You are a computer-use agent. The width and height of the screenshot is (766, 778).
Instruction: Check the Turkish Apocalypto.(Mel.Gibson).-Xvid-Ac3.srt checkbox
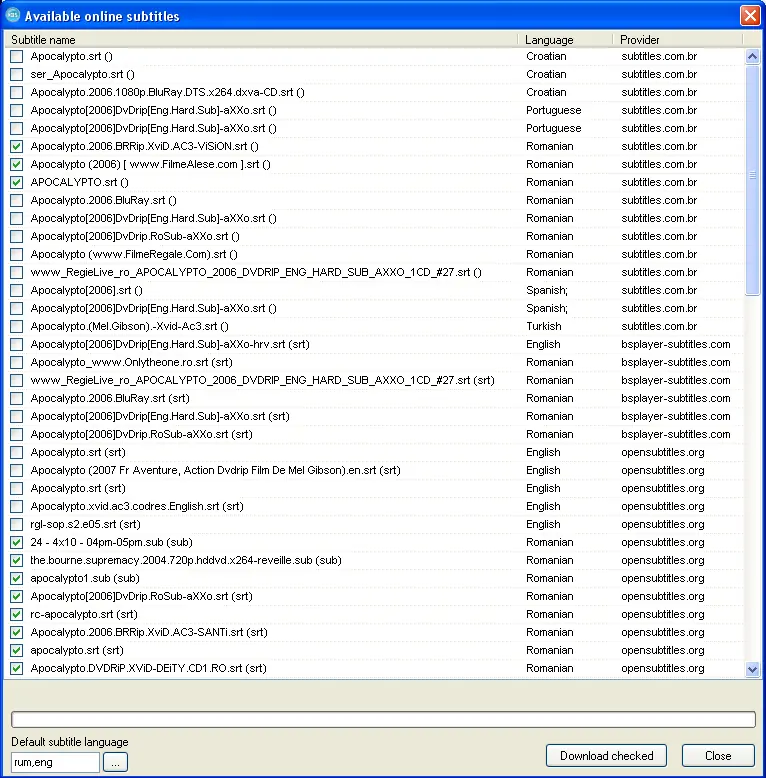coord(16,326)
